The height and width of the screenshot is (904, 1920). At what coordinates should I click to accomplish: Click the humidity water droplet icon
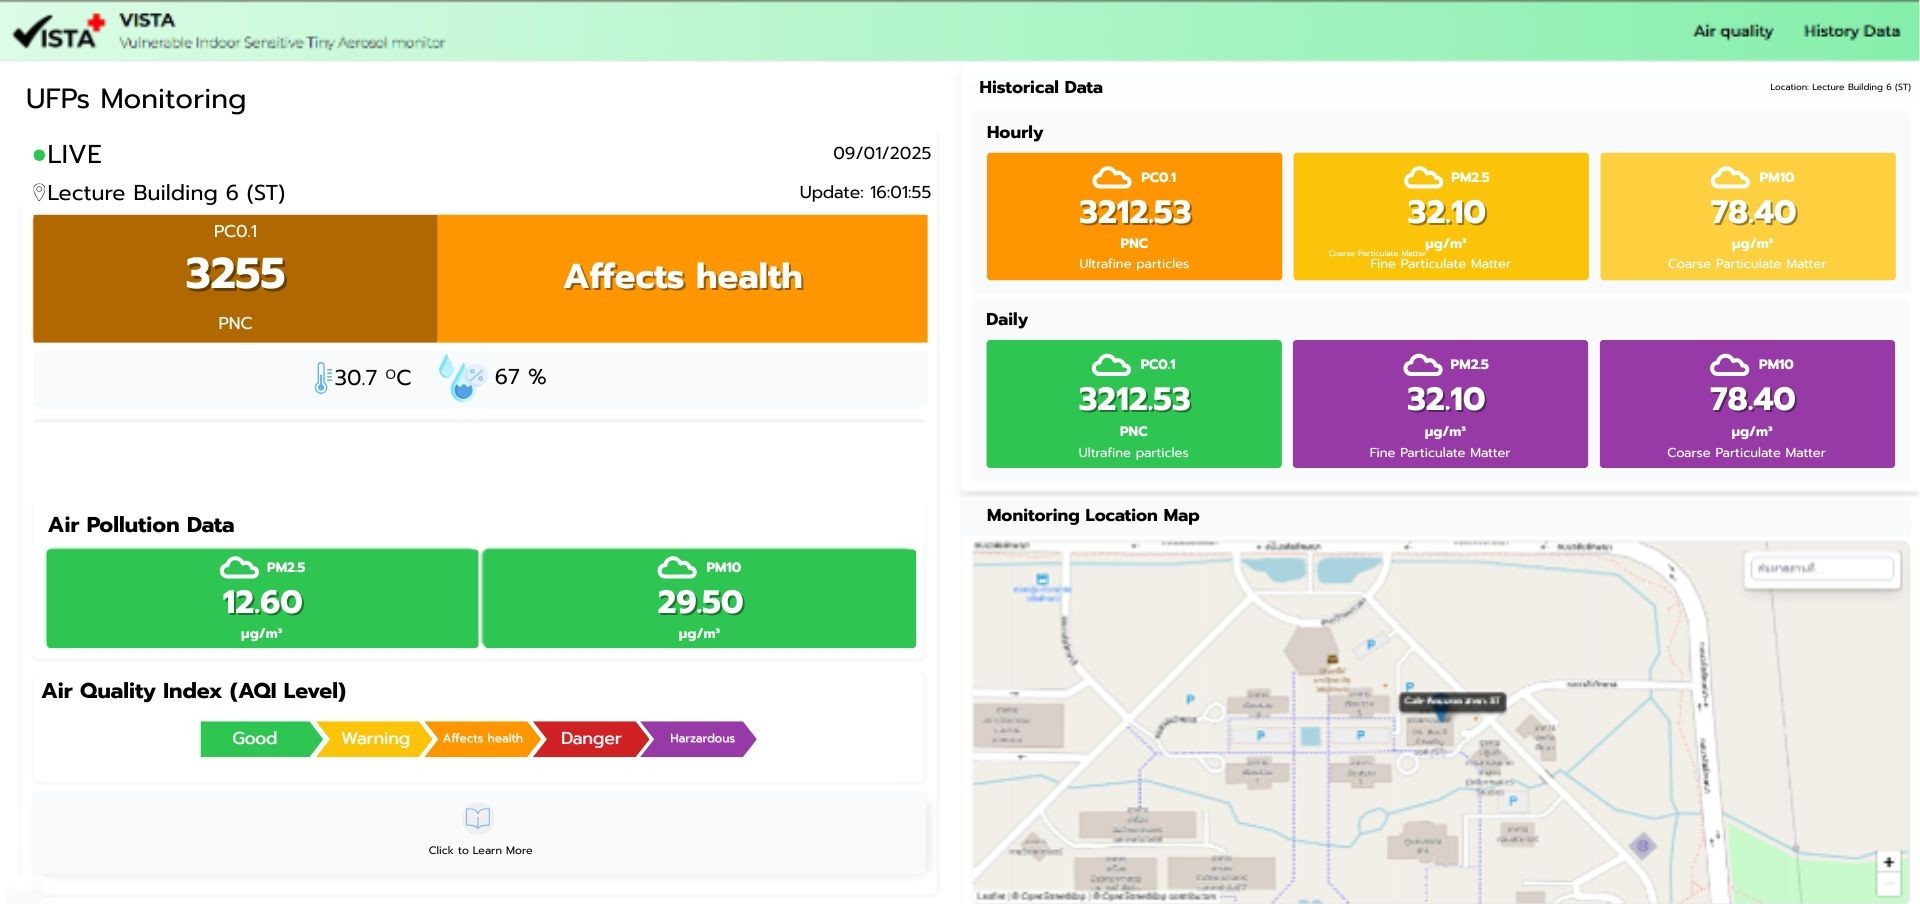461,377
